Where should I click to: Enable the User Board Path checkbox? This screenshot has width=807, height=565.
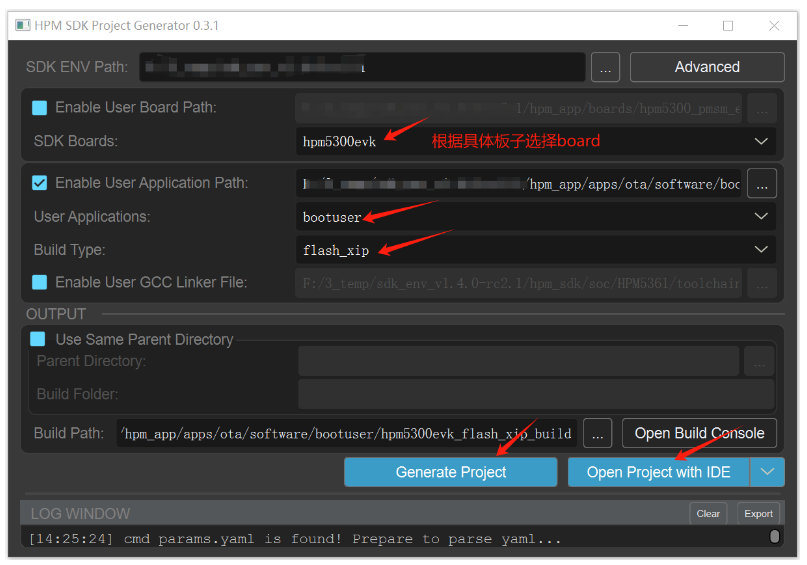pos(40,108)
